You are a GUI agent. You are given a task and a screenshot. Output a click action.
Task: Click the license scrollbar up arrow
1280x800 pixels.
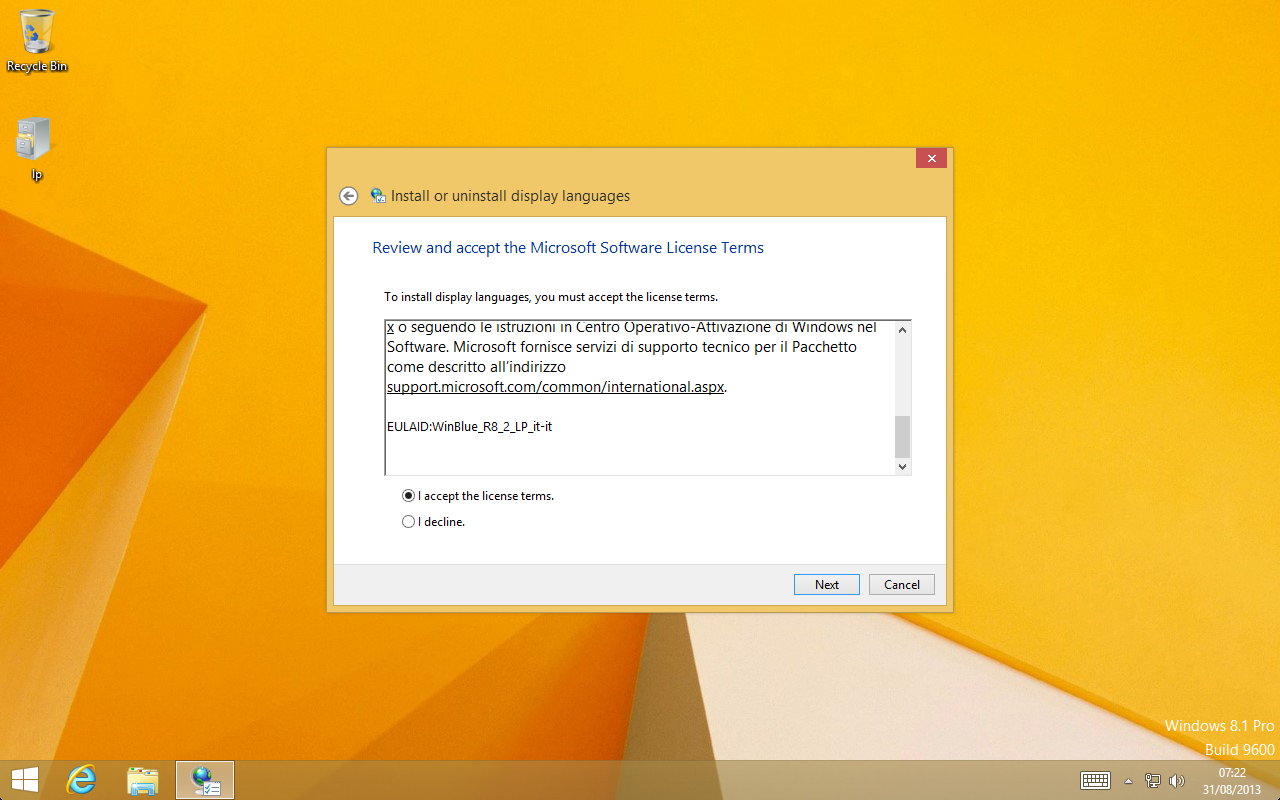(903, 329)
